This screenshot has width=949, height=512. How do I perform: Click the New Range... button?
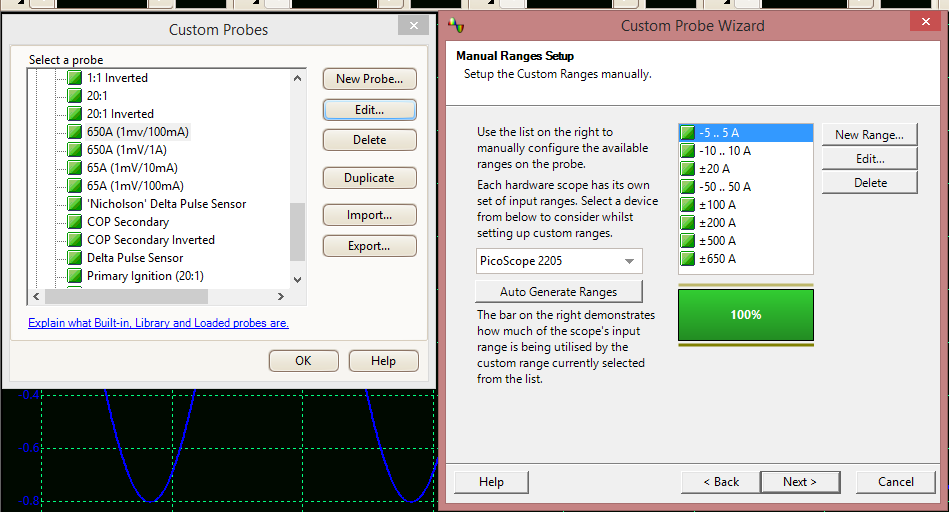(868, 135)
